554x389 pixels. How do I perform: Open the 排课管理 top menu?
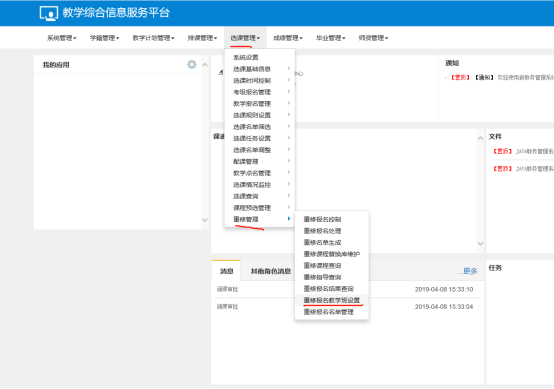pyautogui.click(x=202, y=38)
